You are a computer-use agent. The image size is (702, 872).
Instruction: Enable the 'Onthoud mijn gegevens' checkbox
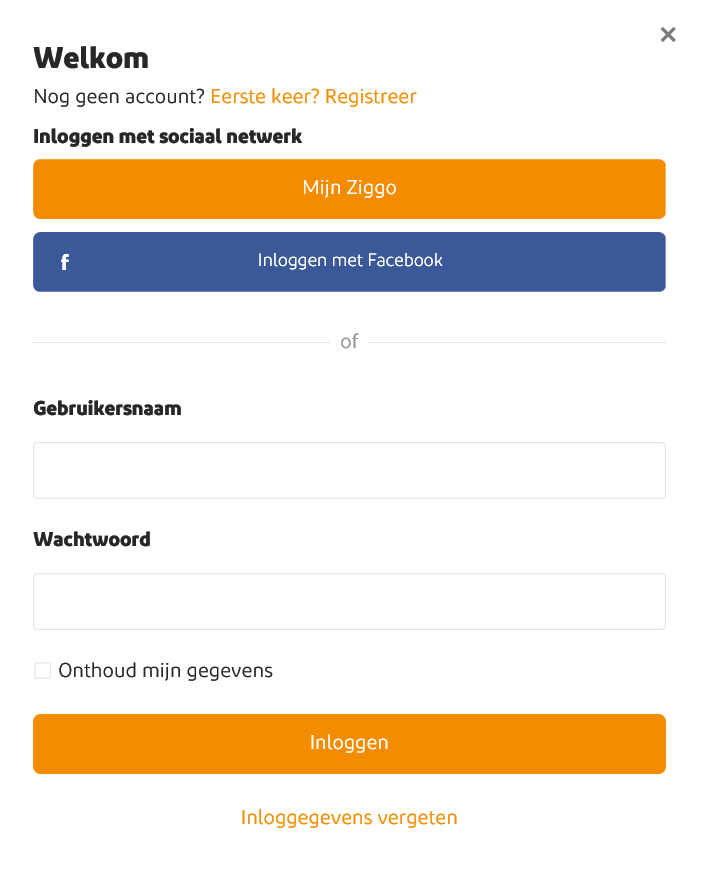click(43, 671)
